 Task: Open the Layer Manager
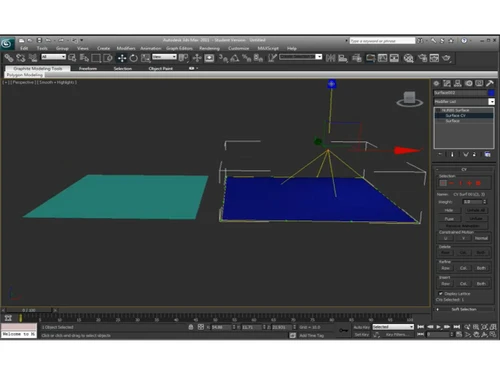point(357,58)
